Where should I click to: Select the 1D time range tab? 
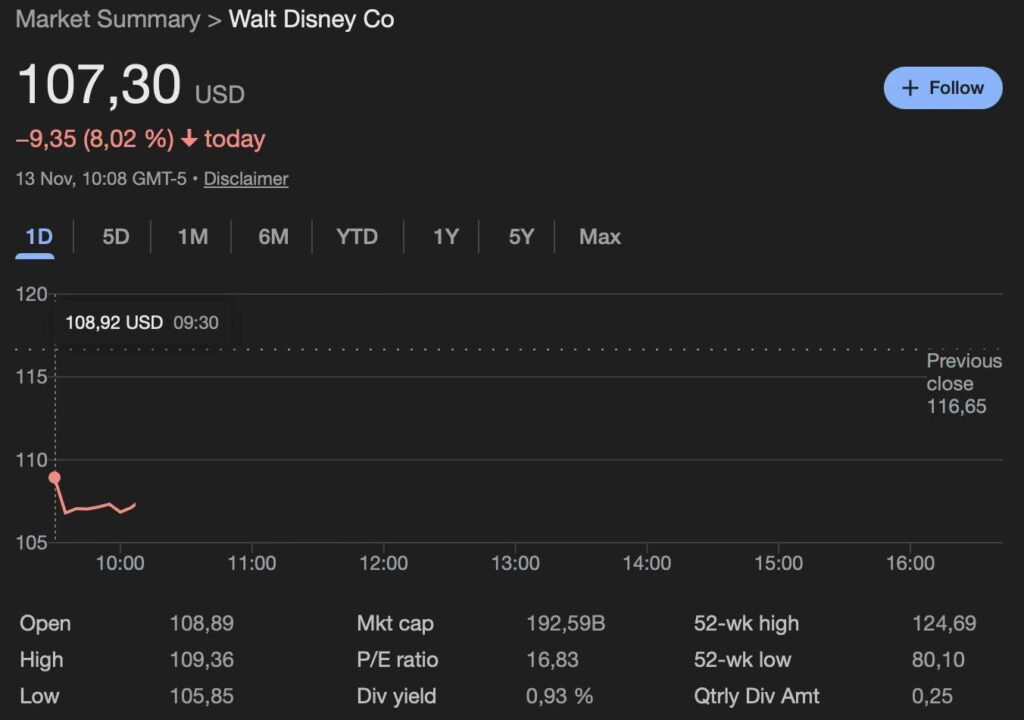[x=38, y=237]
